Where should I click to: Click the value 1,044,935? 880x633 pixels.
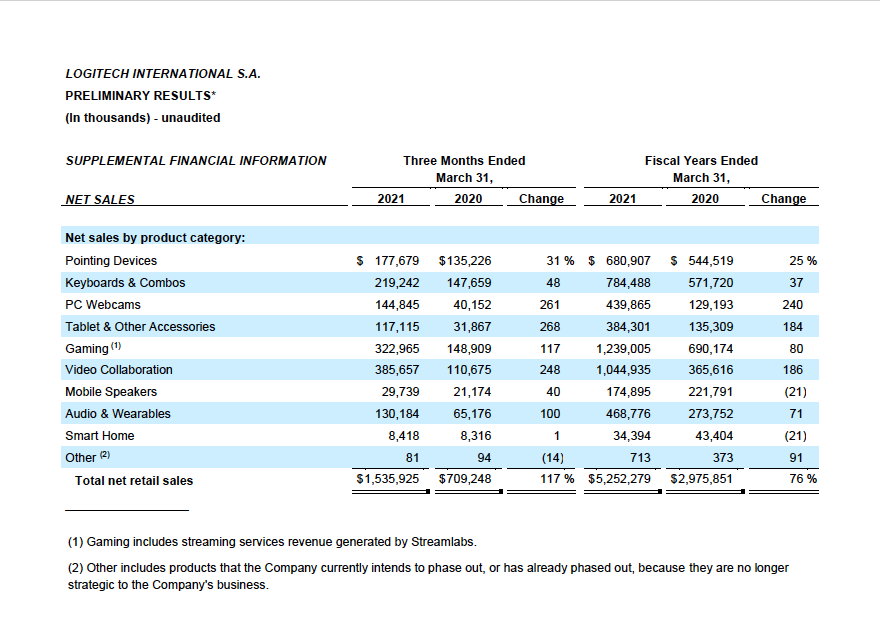coord(623,370)
